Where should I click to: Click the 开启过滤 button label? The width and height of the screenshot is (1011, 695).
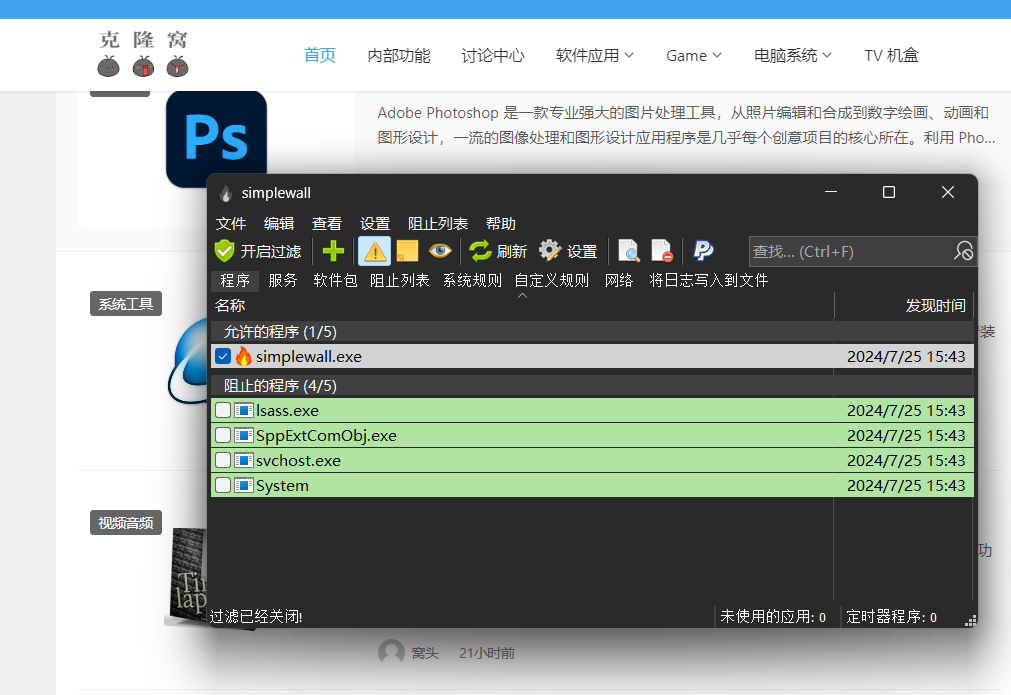(271, 251)
